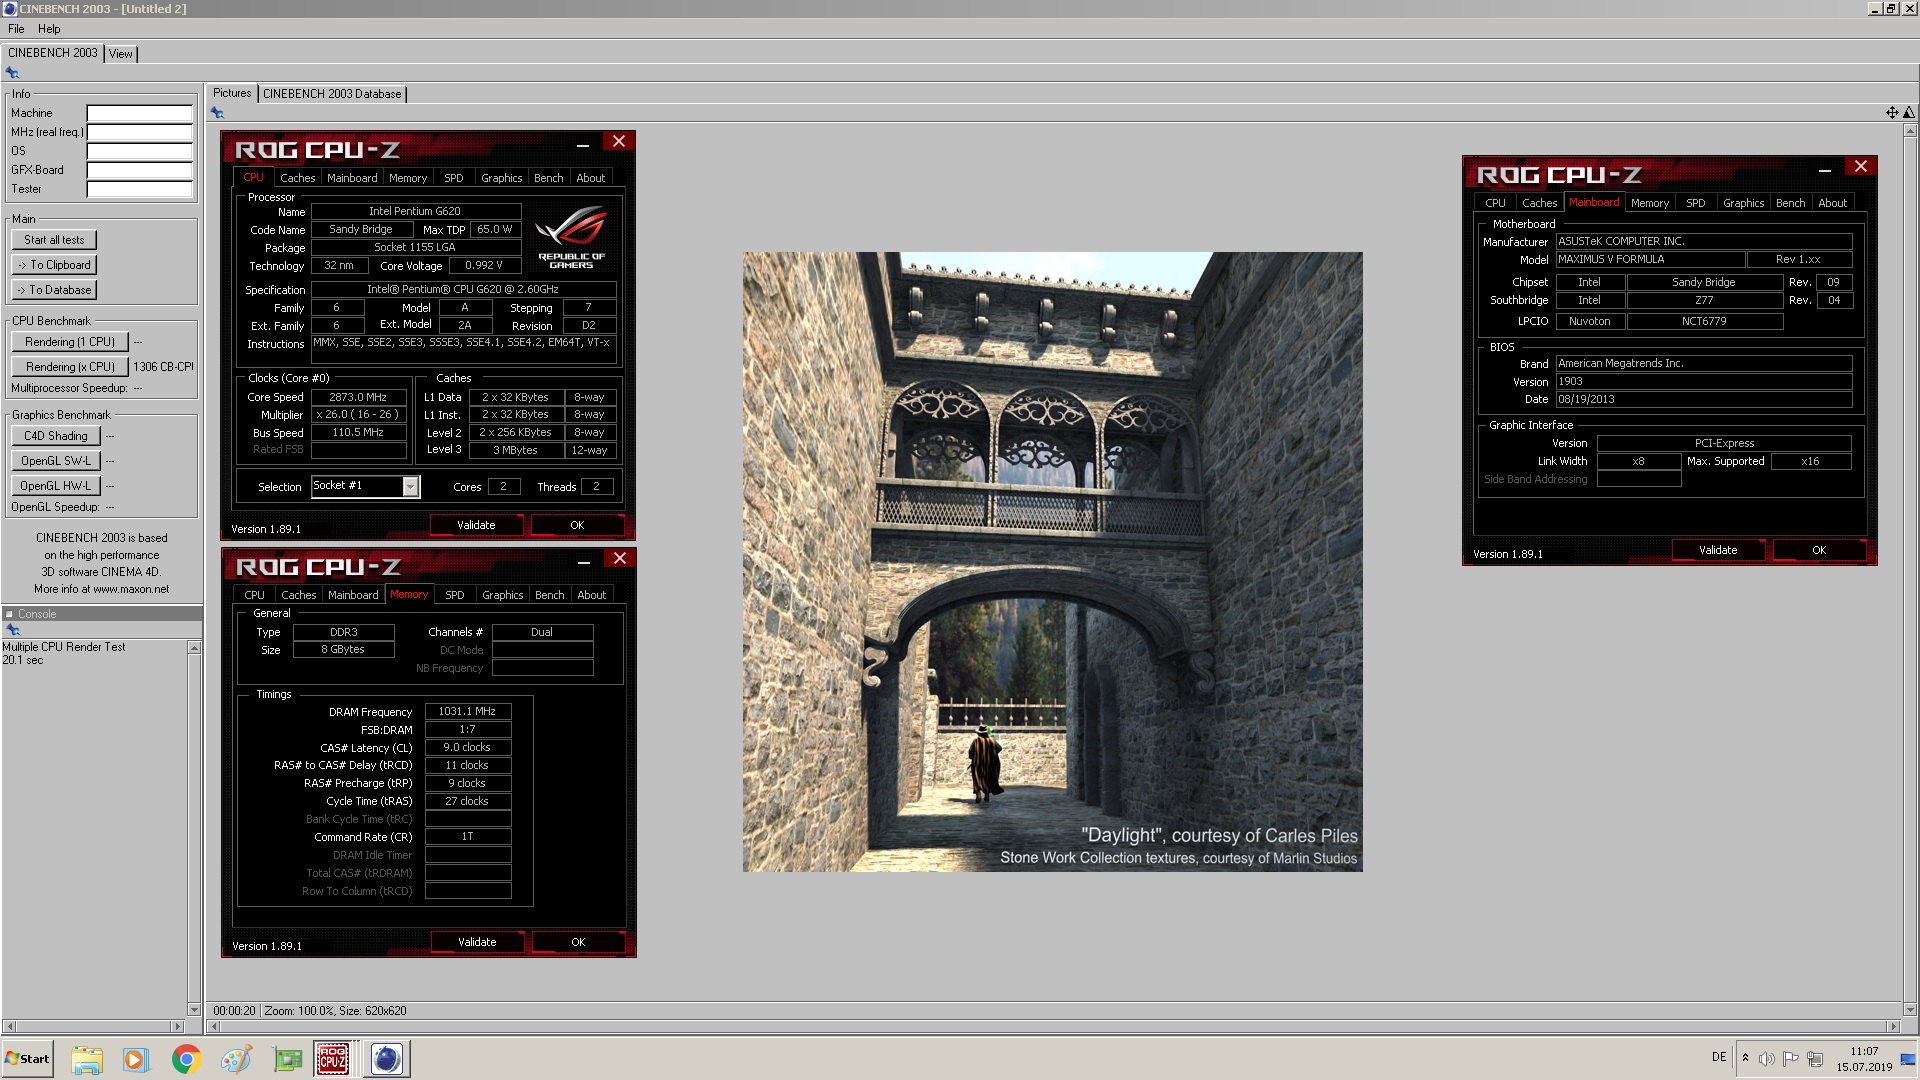Click the To Clipboard button
This screenshot has height=1080, width=1920.
[x=54, y=265]
